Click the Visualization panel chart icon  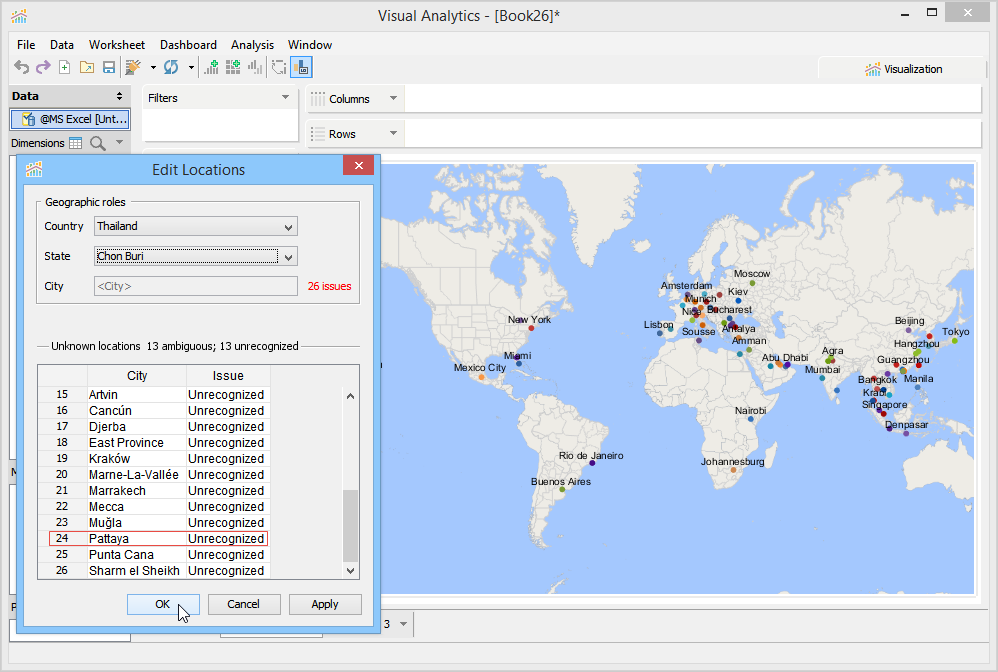coord(873,69)
